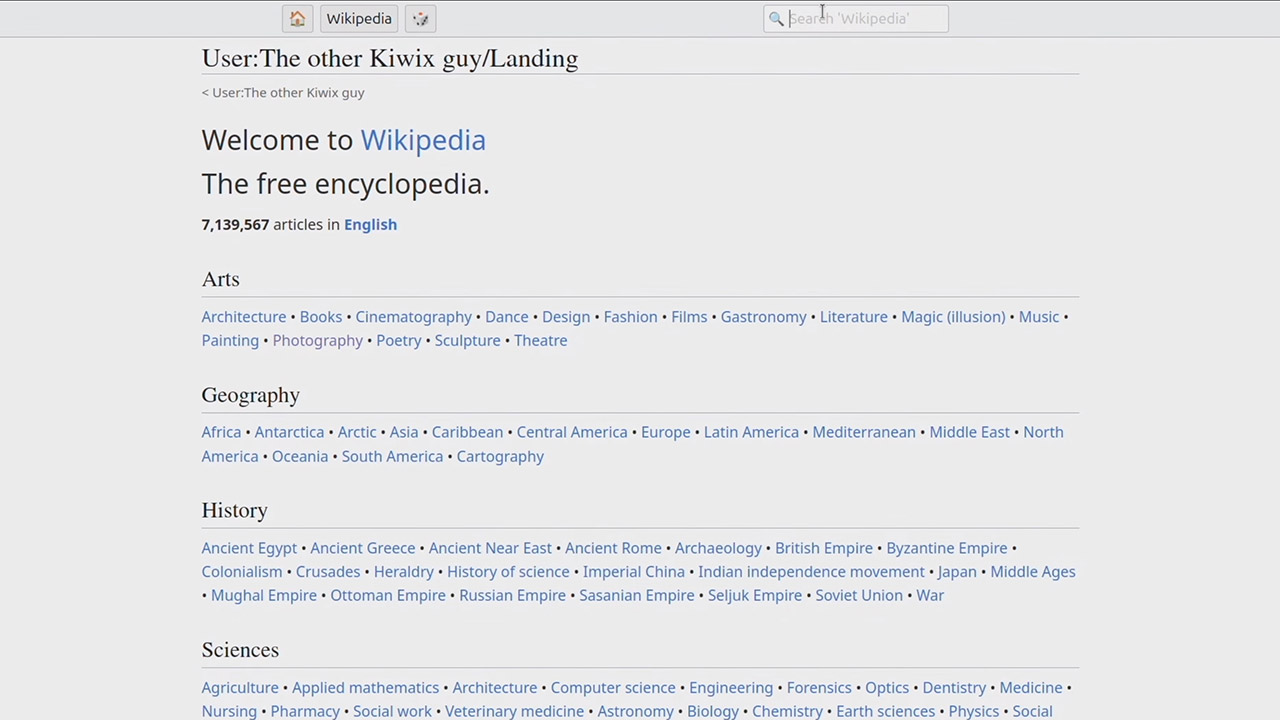Open the Applied mathematics link
The image size is (1280, 720).
click(x=366, y=688)
